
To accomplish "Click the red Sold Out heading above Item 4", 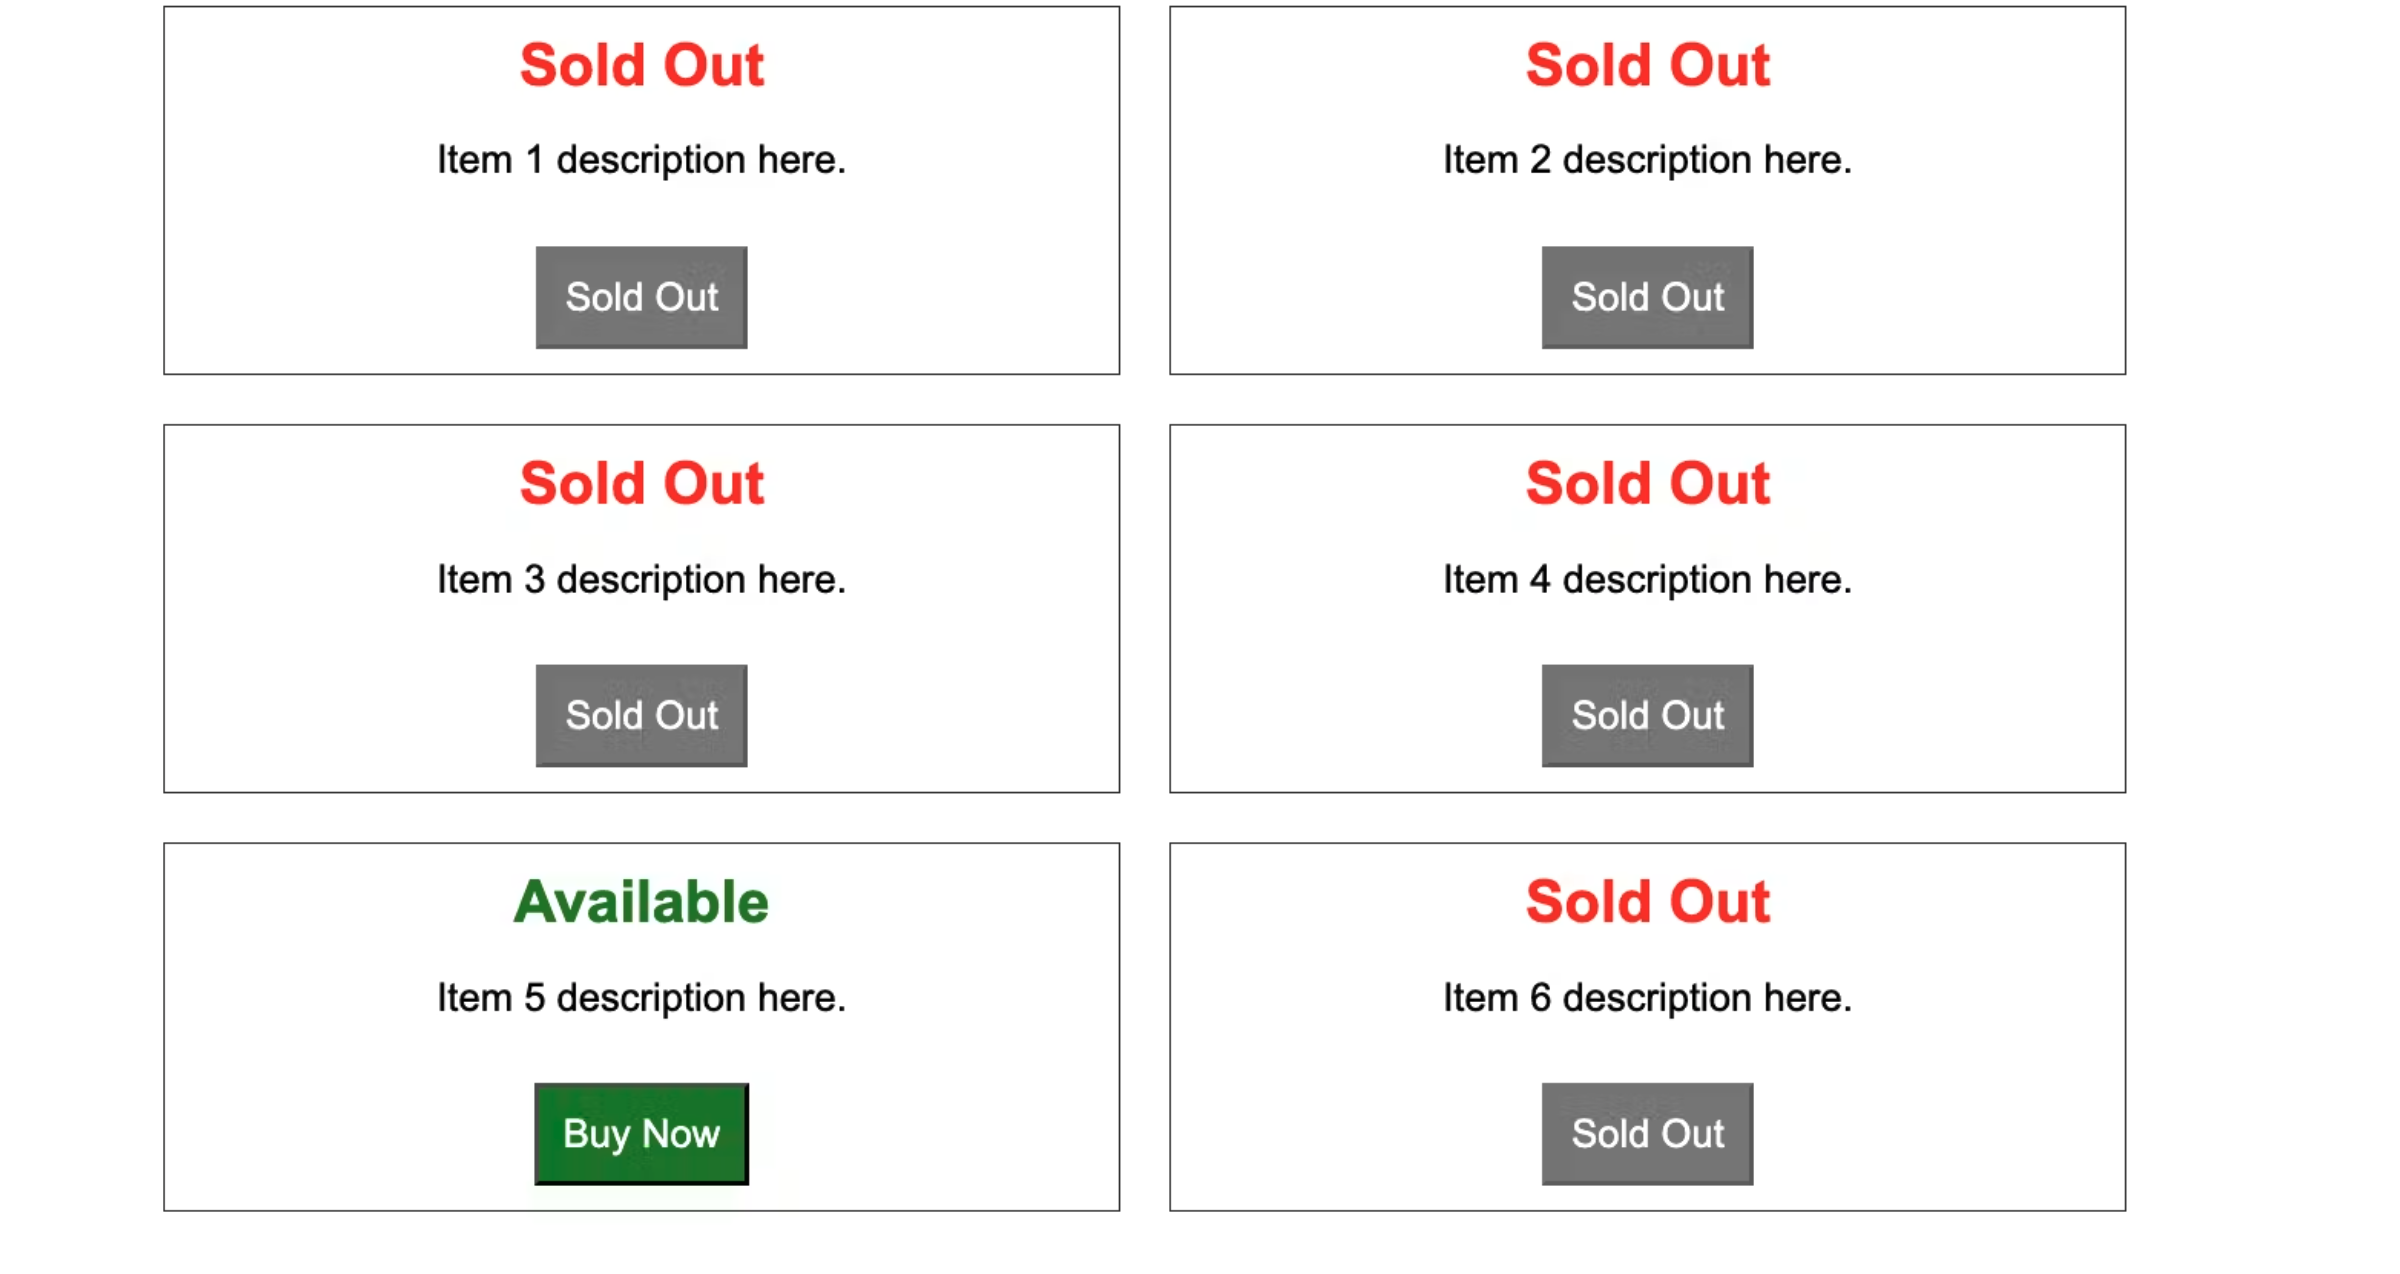I will pyautogui.click(x=1647, y=484).
